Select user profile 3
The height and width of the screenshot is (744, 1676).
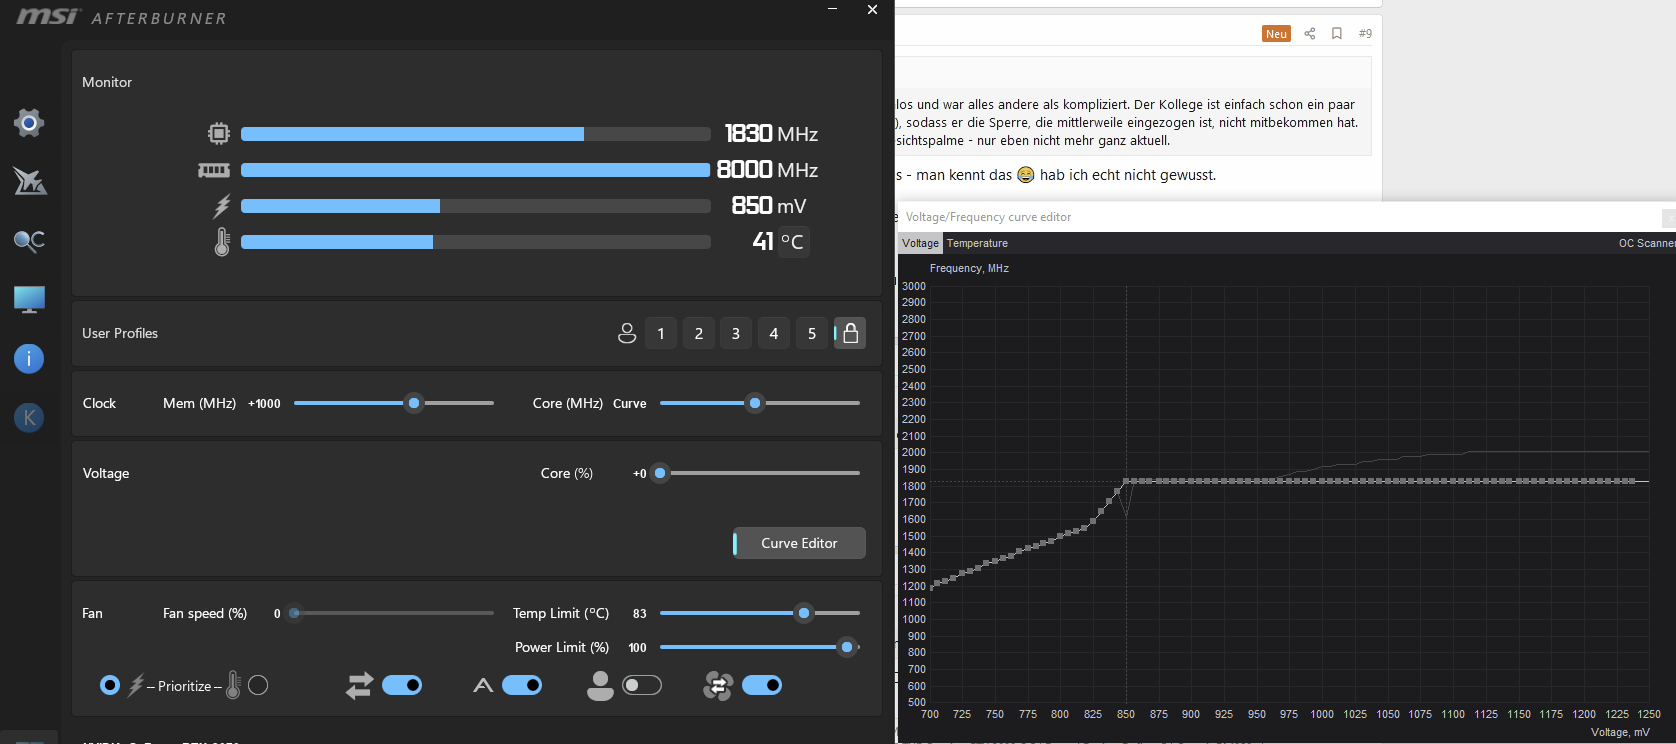[736, 333]
